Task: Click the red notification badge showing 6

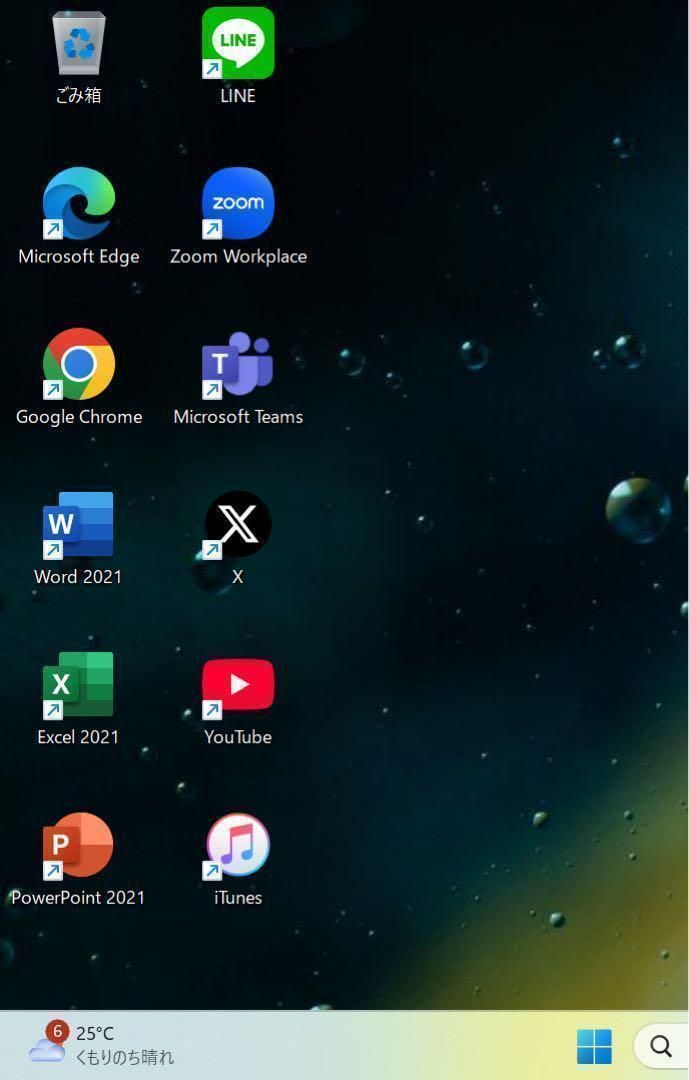Action: click(x=57, y=1031)
